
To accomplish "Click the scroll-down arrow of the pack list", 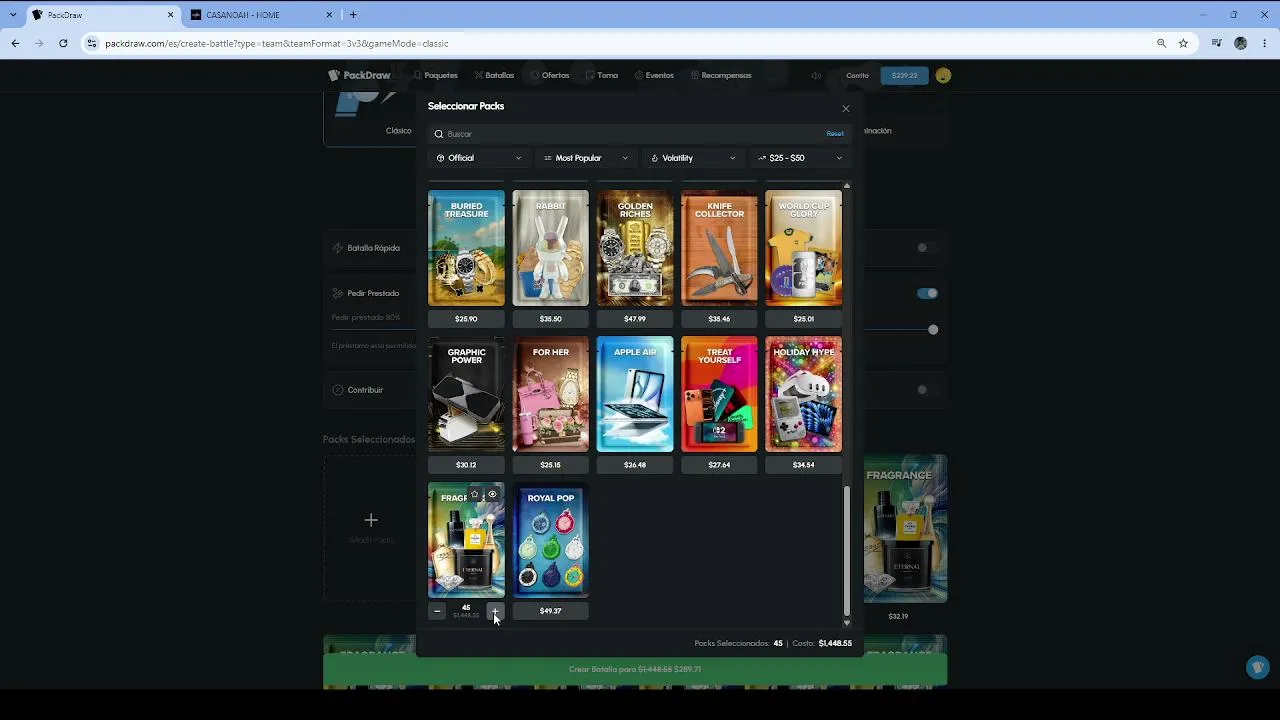I will coord(847,623).
